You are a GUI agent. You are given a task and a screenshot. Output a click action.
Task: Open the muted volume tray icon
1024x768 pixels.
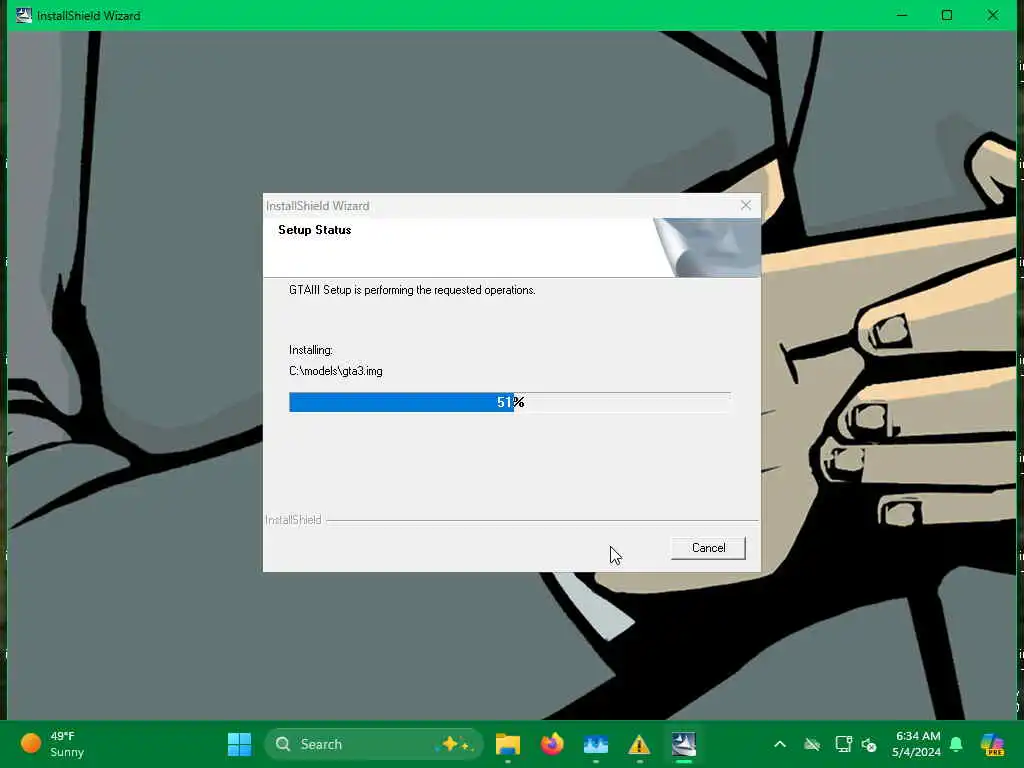869,744
